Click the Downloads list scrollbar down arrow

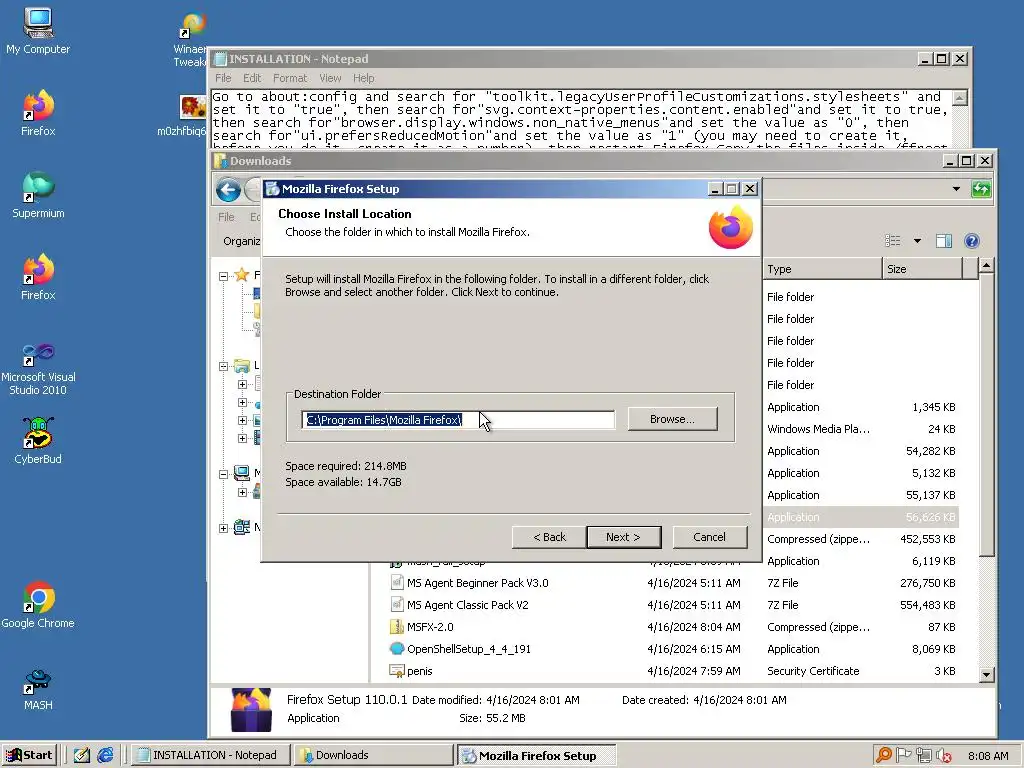click(987, 674)
